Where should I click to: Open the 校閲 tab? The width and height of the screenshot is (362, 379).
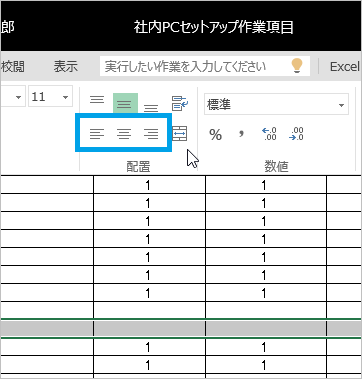tap(13, 67)
